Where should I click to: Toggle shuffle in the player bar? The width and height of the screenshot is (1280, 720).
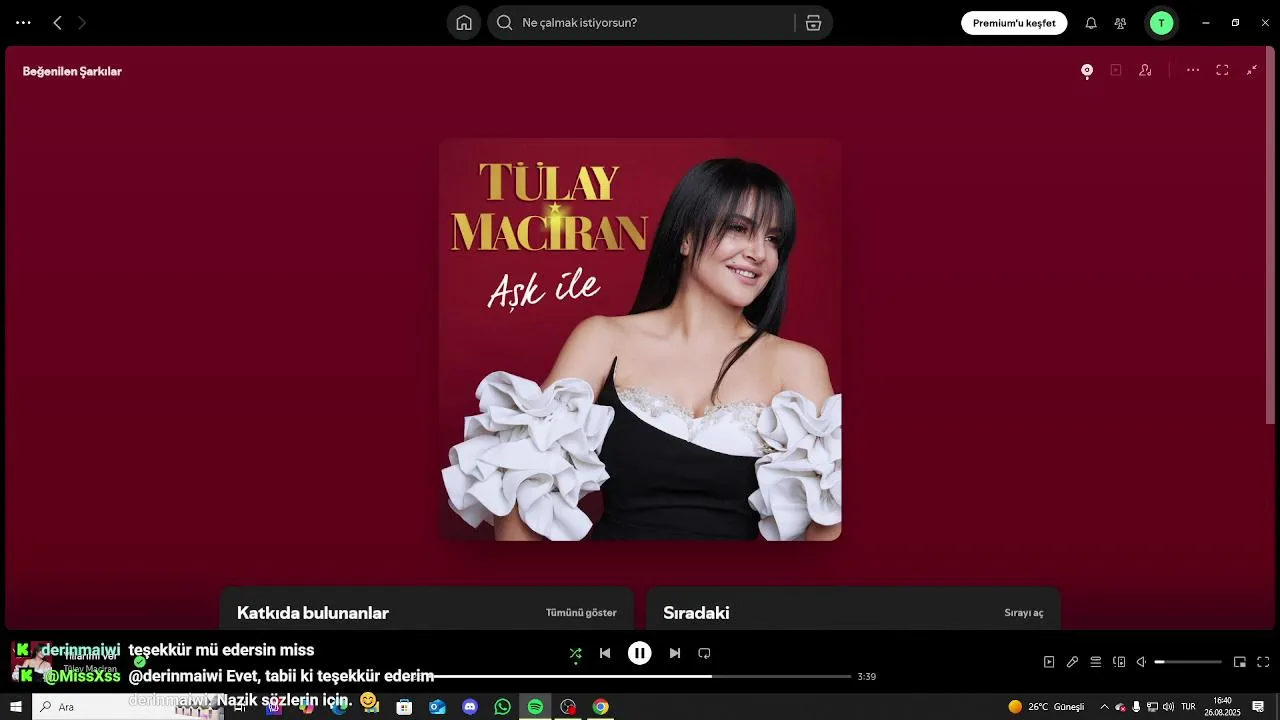click(575, 653)
